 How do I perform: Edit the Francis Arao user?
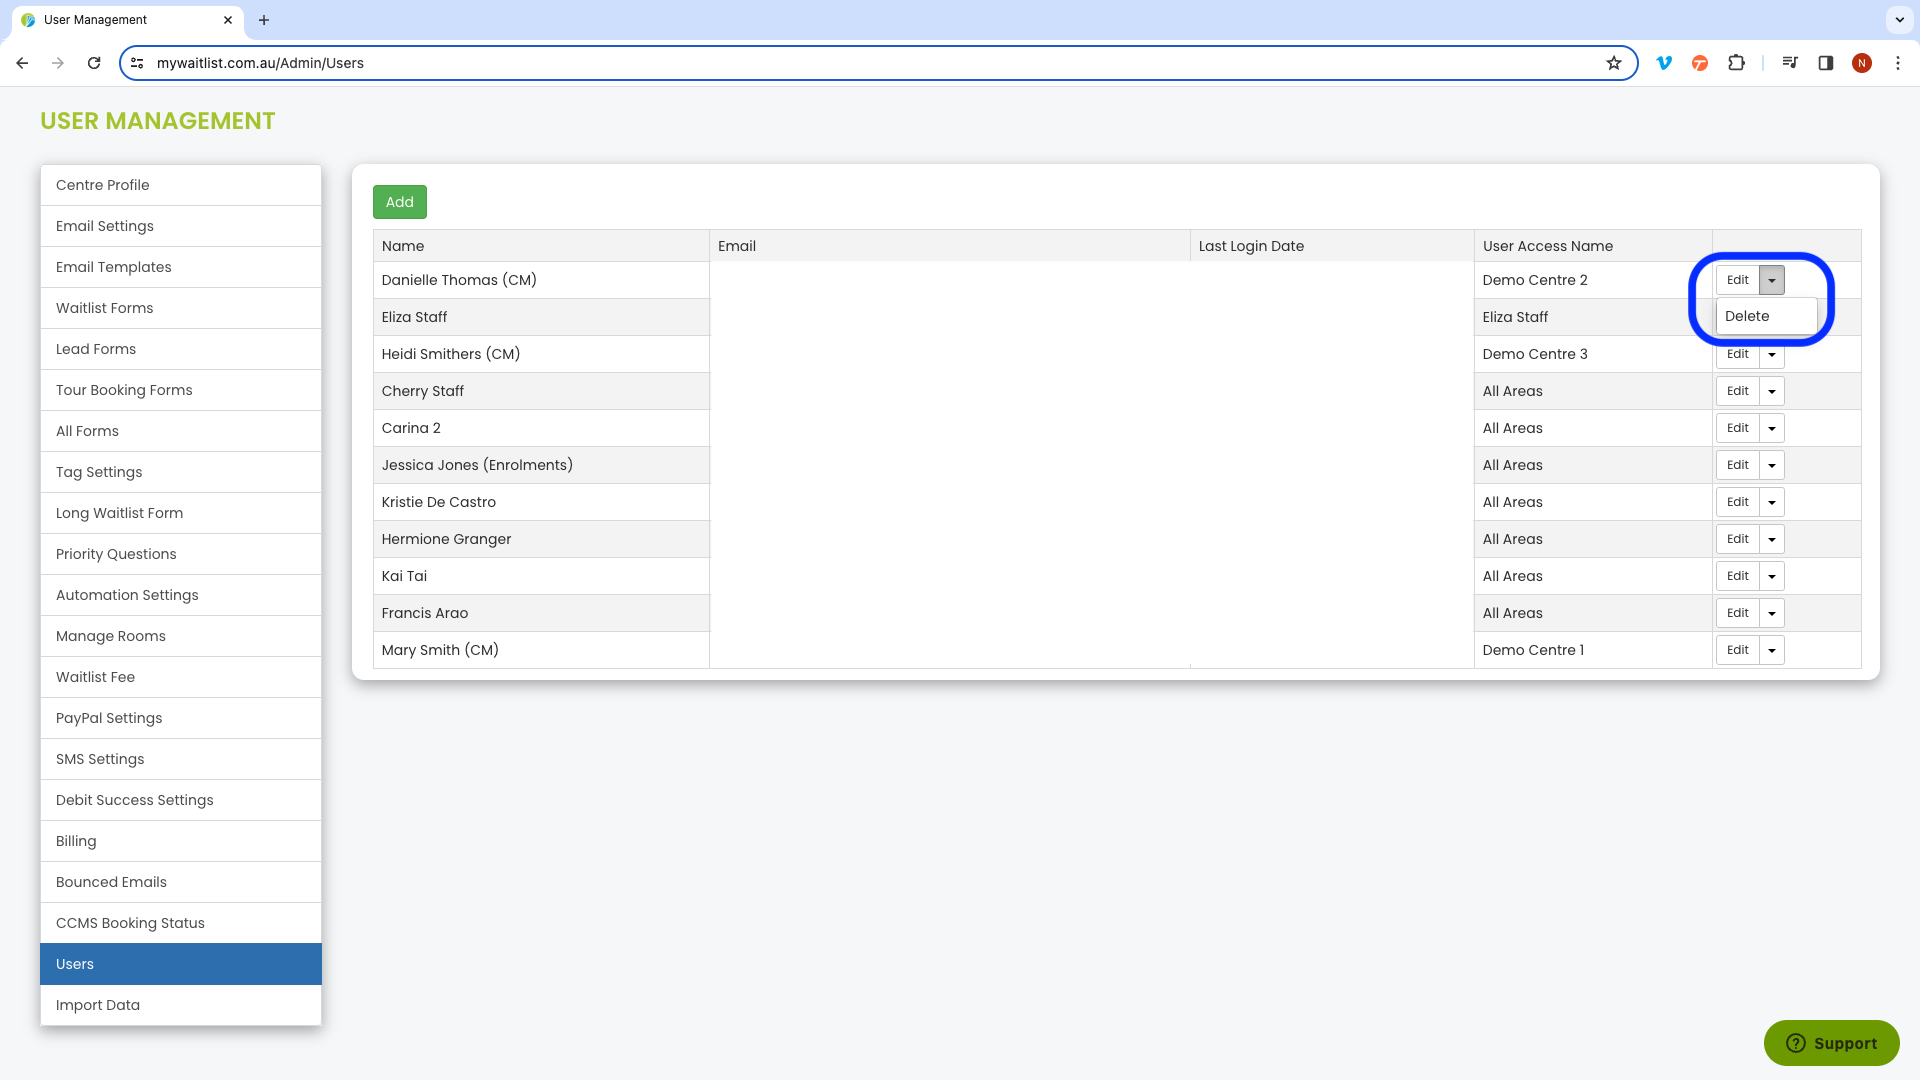pyautogui.click(x=1738, y=613)
